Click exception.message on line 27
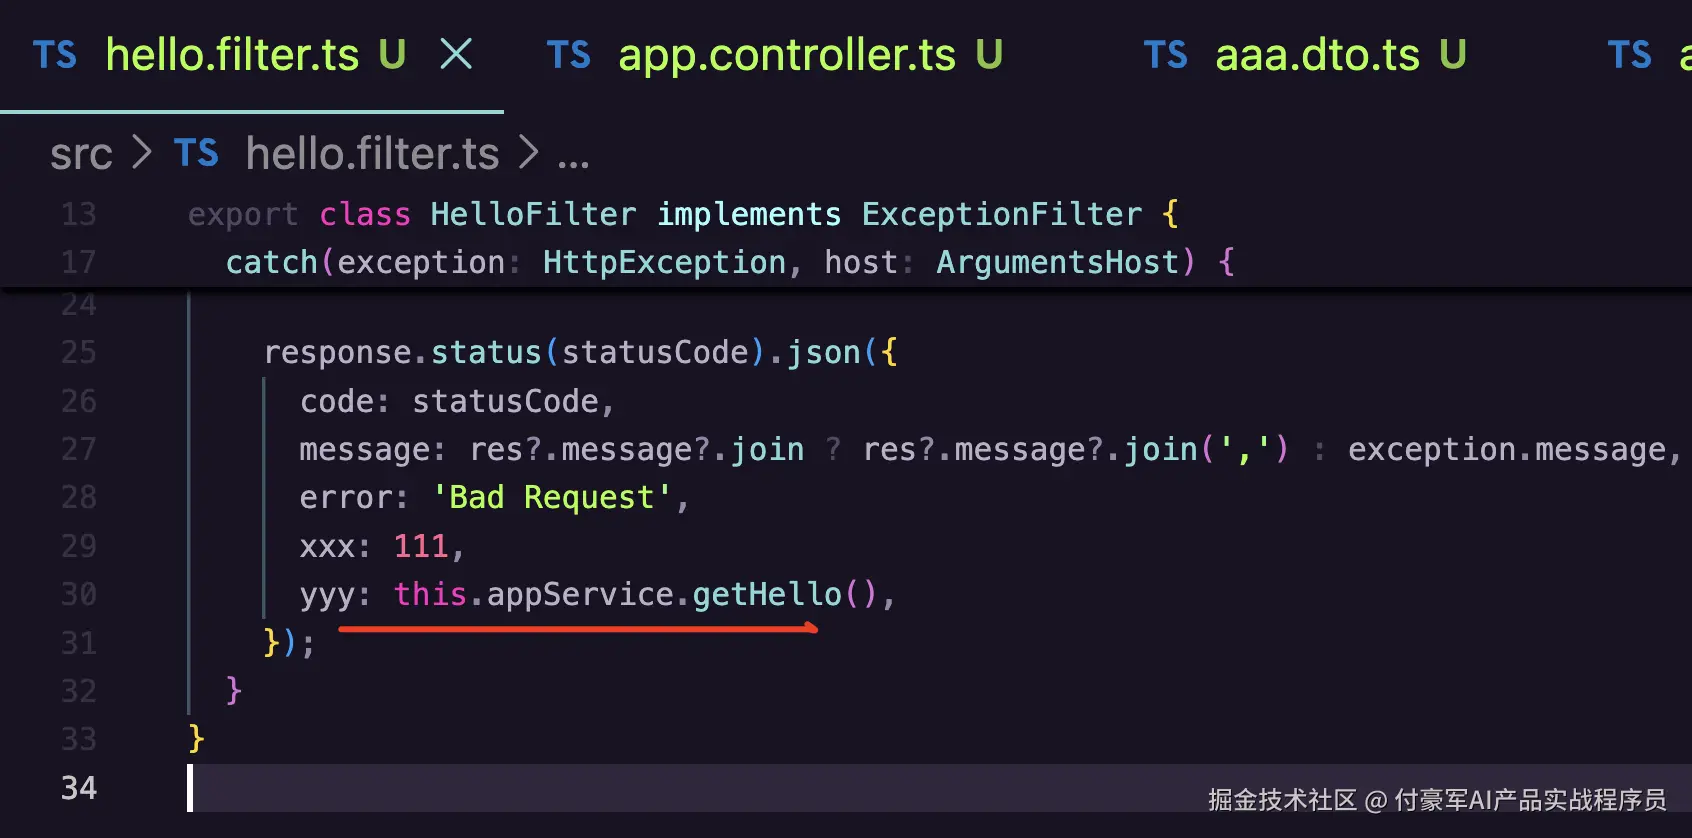Screen dimensions: 1692x838 [x=1507, y=449]
